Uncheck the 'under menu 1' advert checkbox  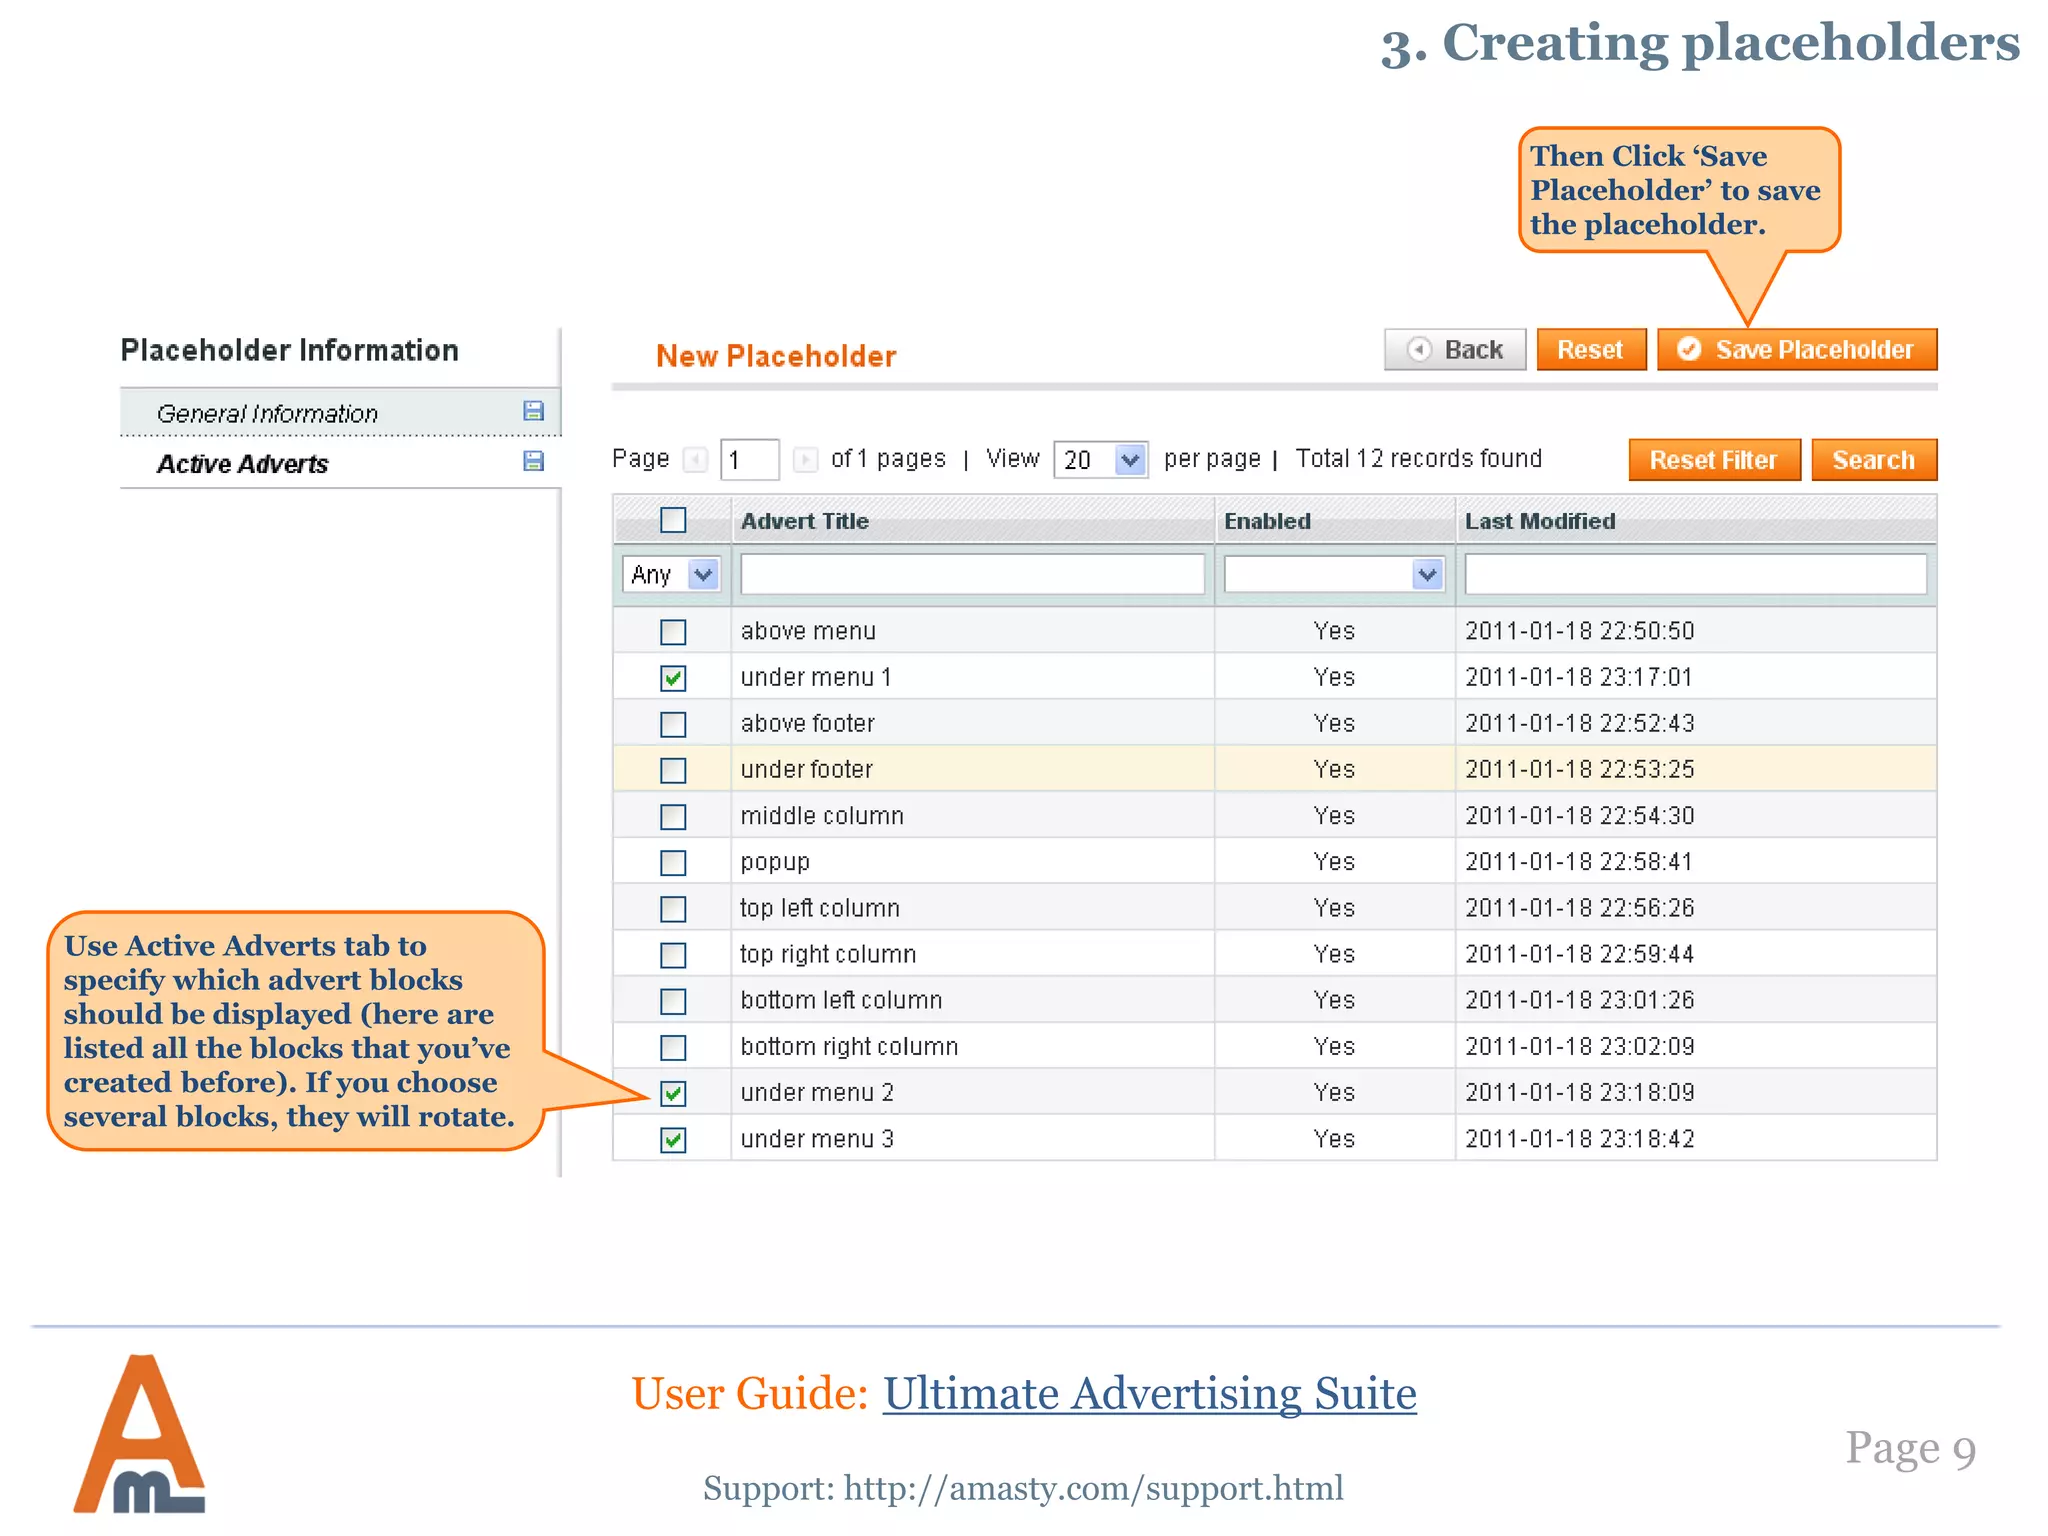pos(673,678)
